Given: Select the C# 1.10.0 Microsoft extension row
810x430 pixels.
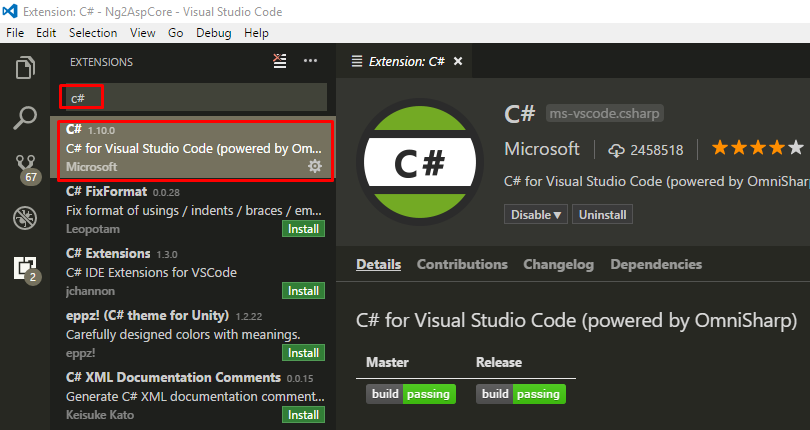Looking at the screenshot, I should coord(193,148).
